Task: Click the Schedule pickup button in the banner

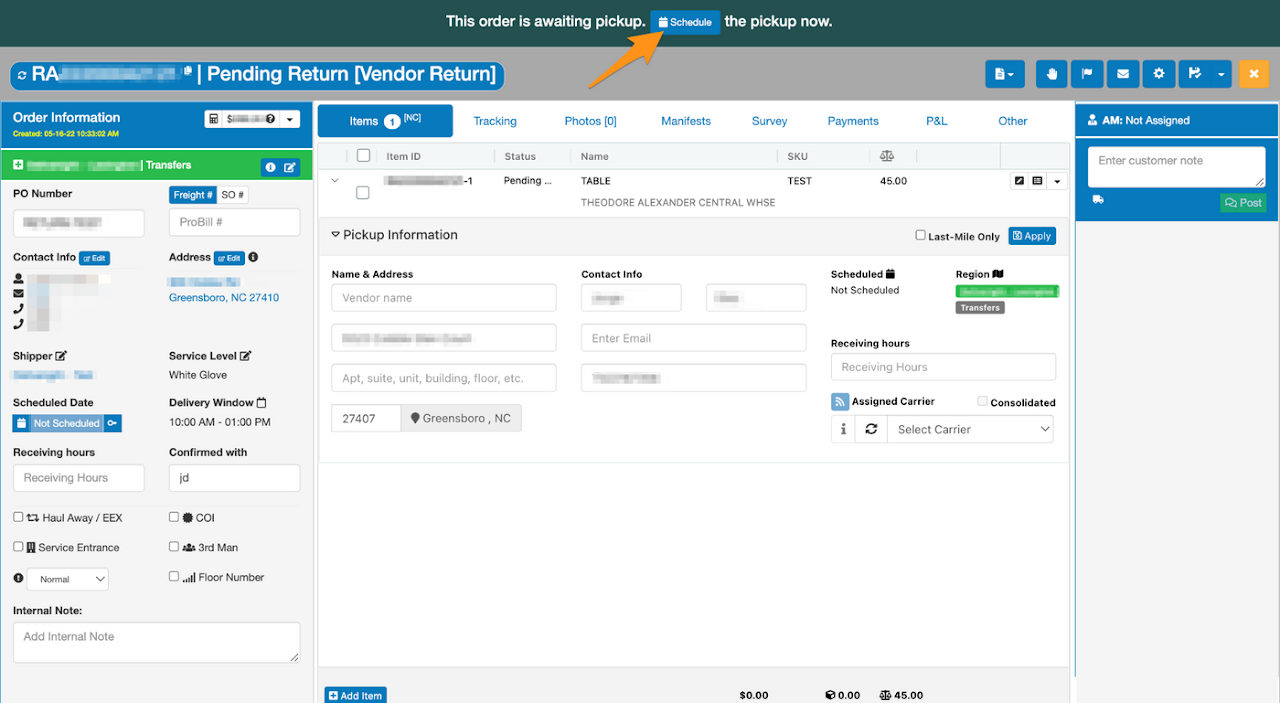Action: click(685, 22)
